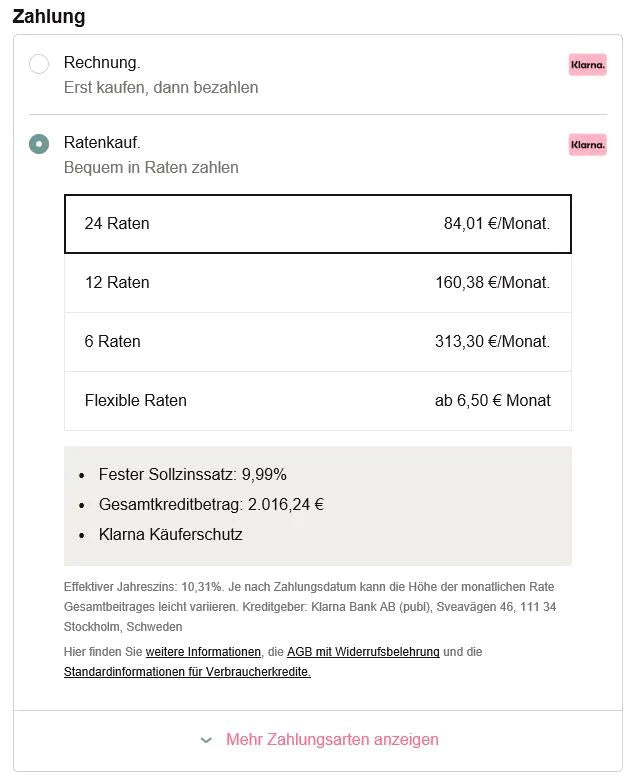Viewport: 629px width, 778px height.
Task: Click the 84,01 €/Monat price
Action: (x=496, y=224)
